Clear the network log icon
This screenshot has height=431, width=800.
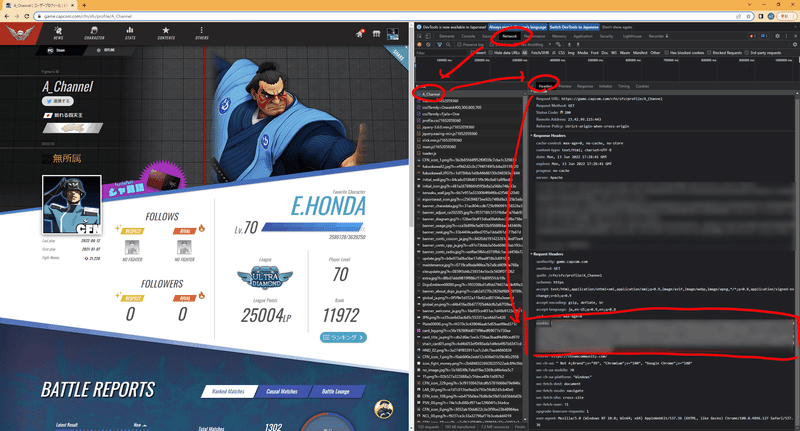428,44
